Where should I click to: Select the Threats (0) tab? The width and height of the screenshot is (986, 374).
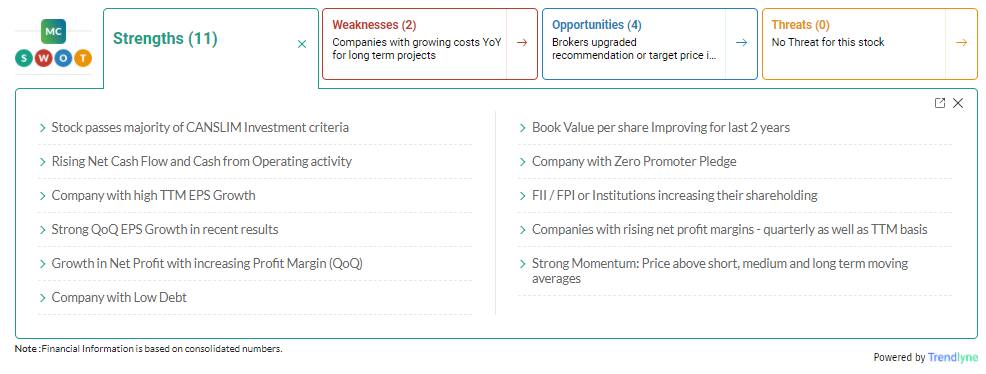[800, 25]
